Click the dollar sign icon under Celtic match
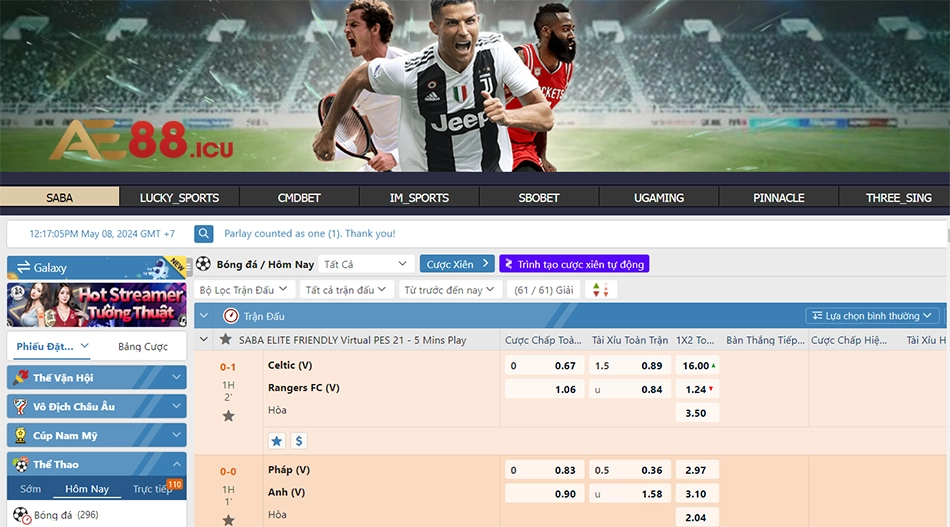950x527 pixels. 299,441
